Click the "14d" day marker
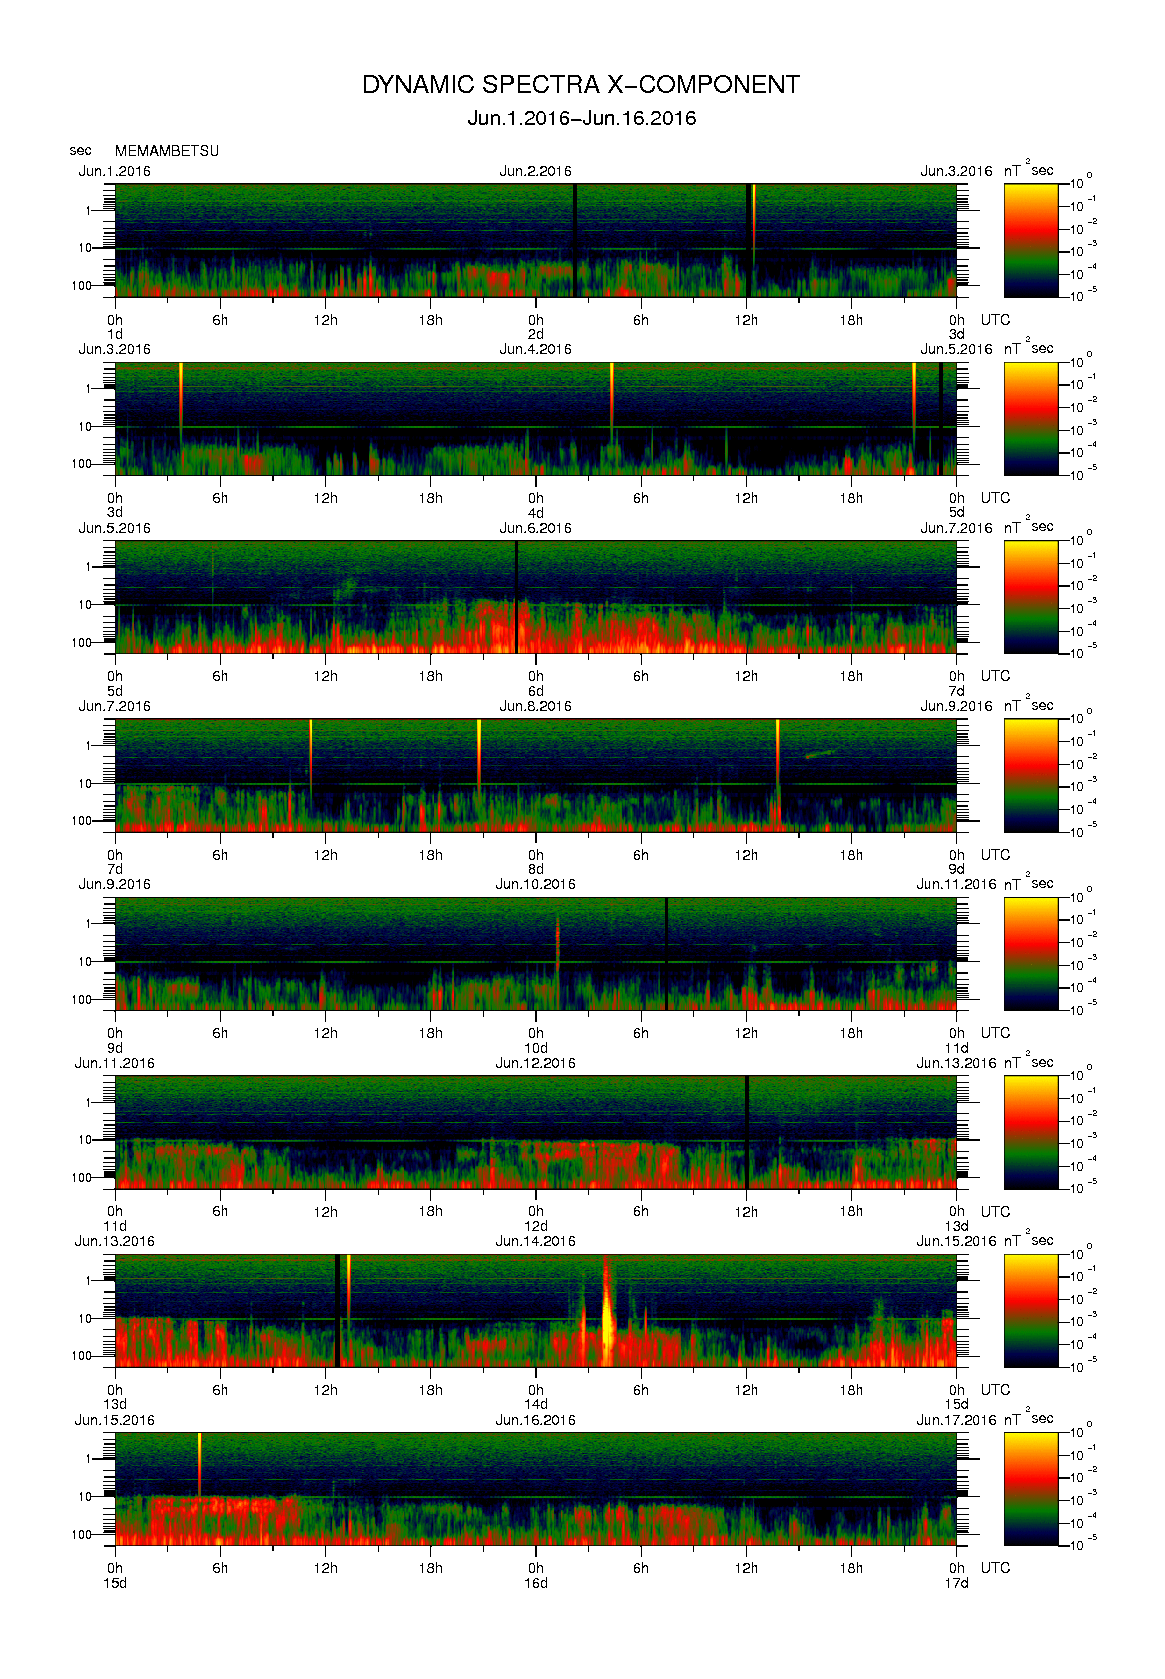The width and height of the screenshot is (1165, 1679). [x=536, y=1405]
